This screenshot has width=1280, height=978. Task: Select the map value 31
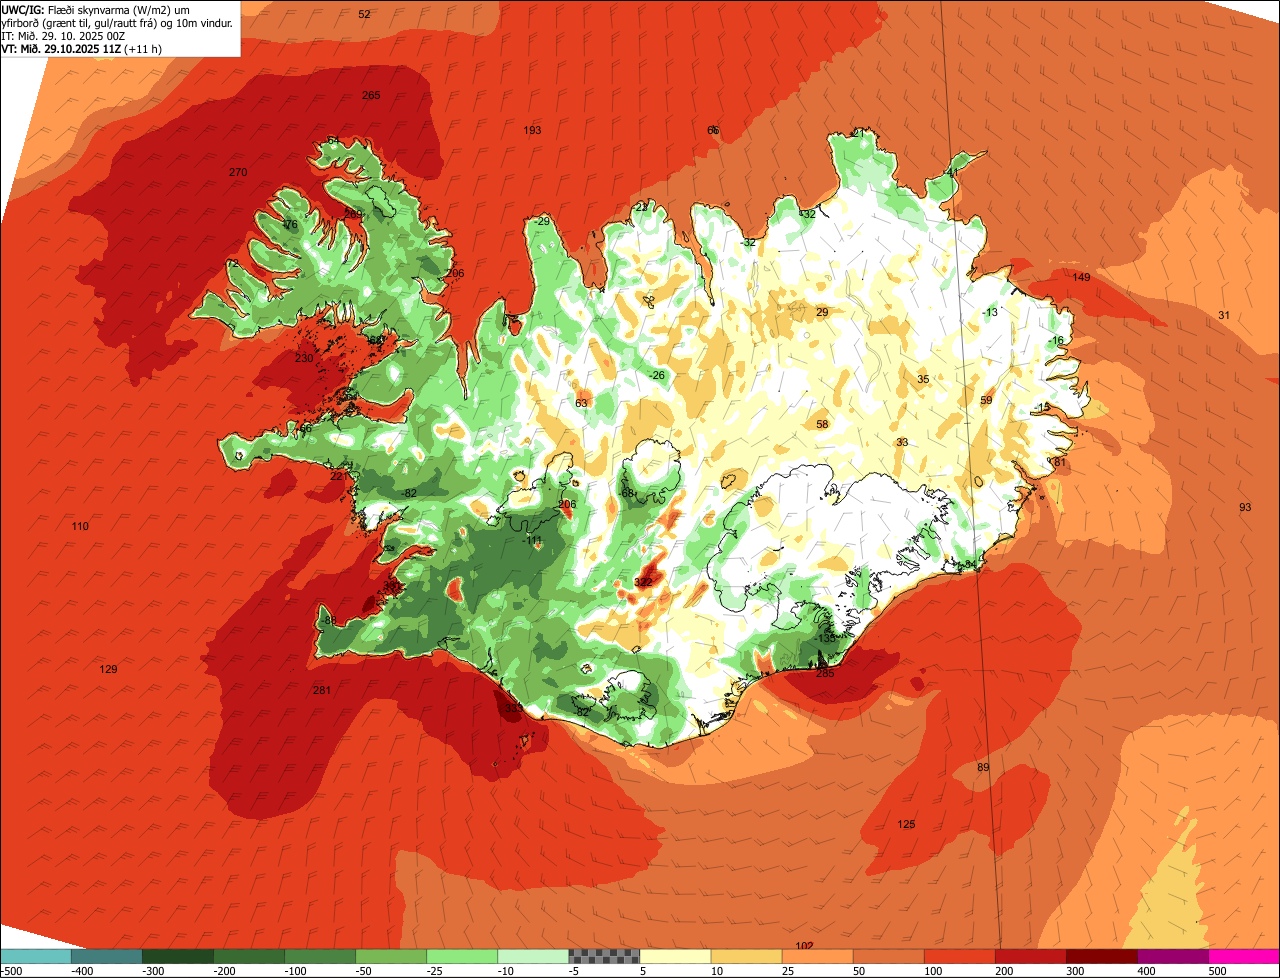1224,315
